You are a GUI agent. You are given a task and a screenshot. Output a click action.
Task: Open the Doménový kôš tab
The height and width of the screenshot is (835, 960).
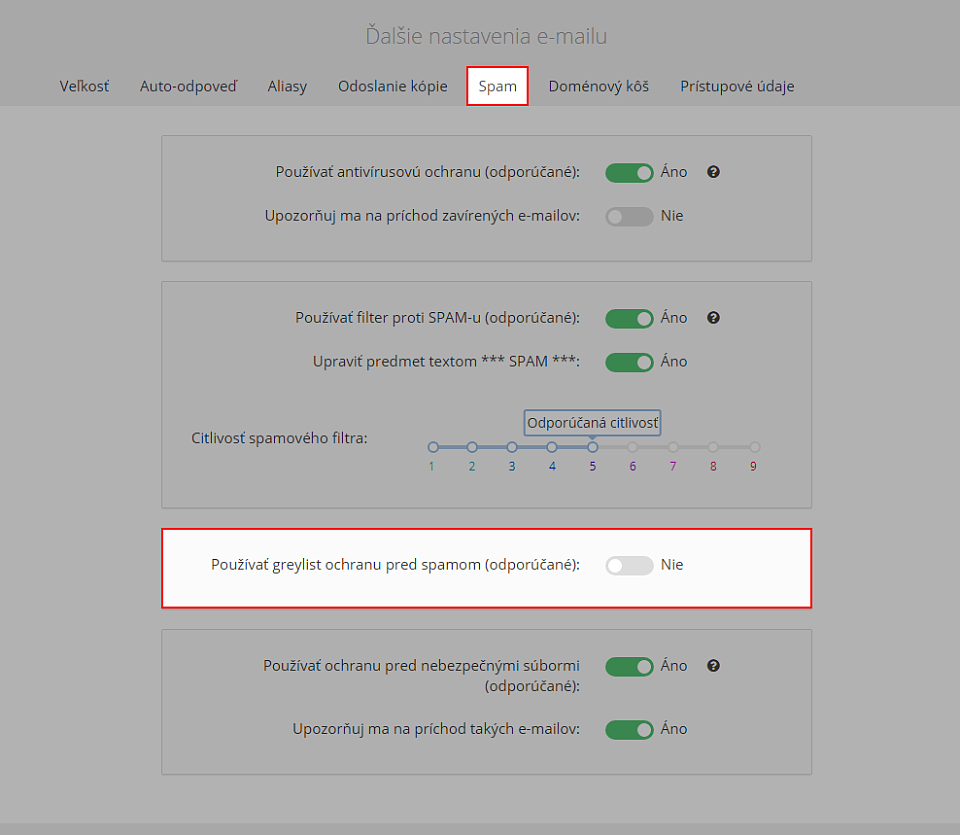pyautogui.click(x=599, y=86)
